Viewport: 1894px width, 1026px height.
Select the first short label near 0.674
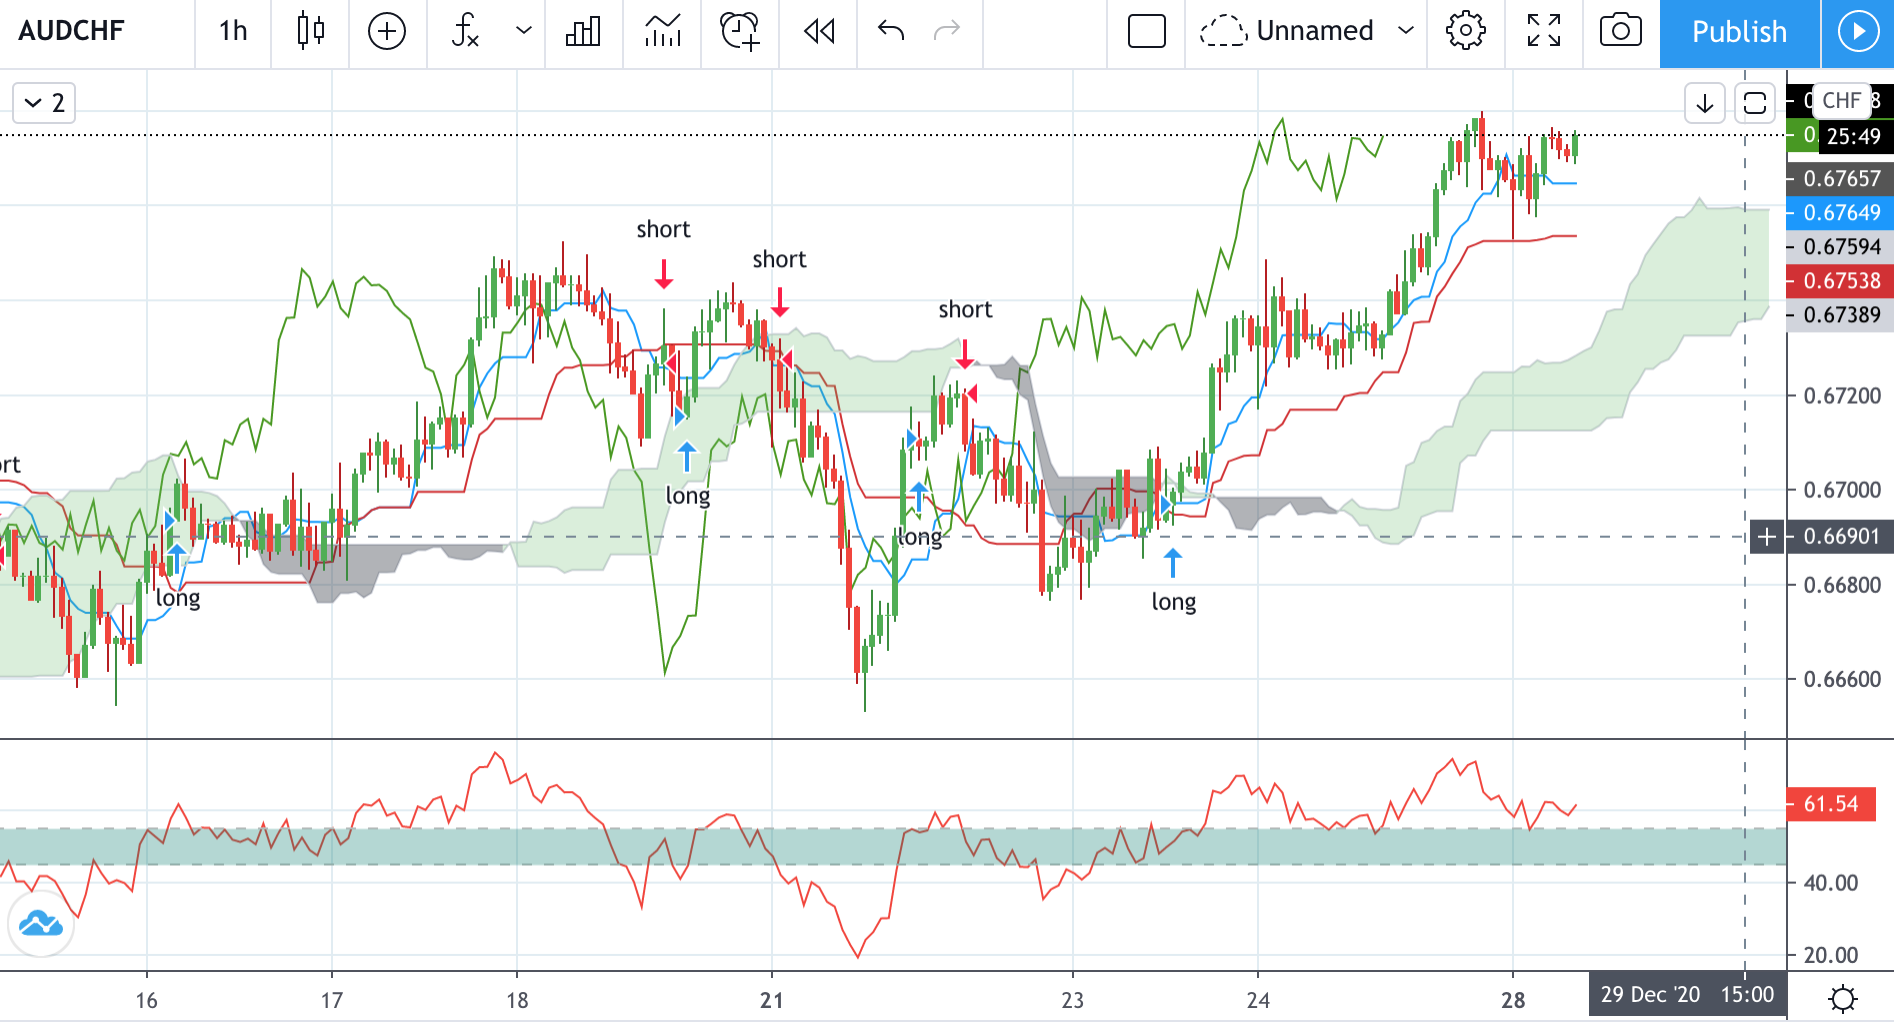663,230
